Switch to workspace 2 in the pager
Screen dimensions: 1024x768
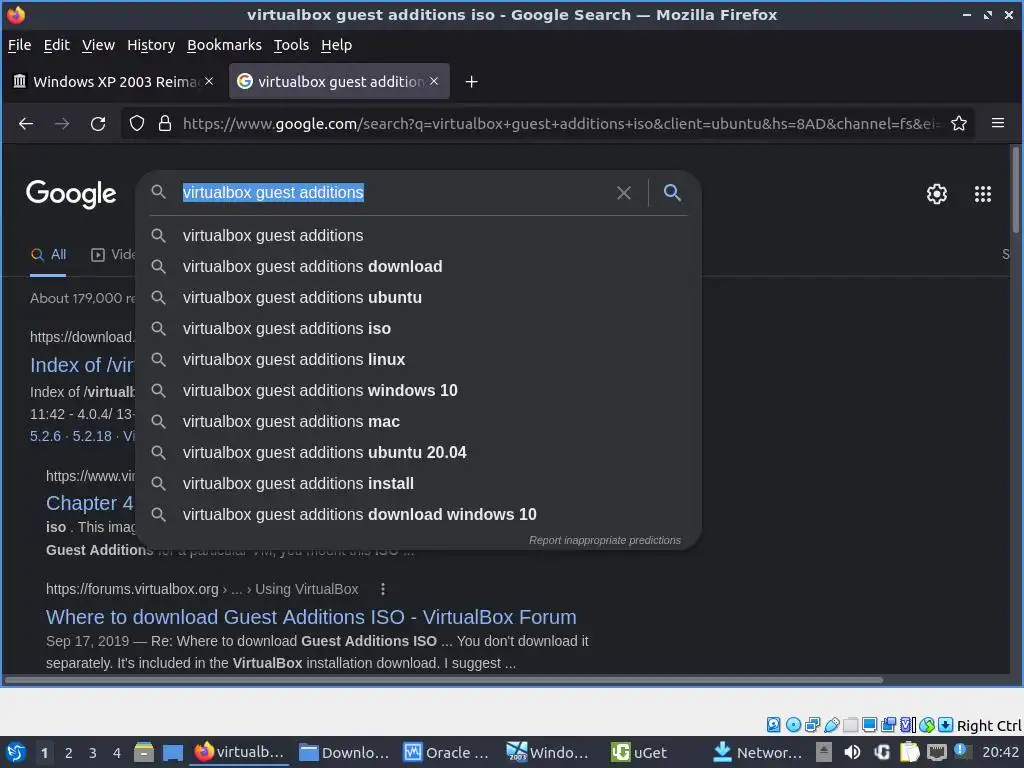[69, 753]
